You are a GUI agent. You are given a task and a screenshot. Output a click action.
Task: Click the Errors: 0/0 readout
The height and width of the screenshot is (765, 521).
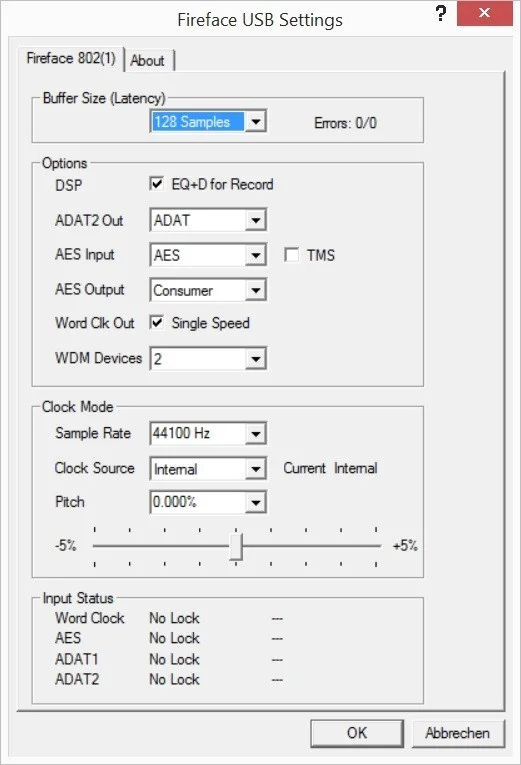click(345, 123)
